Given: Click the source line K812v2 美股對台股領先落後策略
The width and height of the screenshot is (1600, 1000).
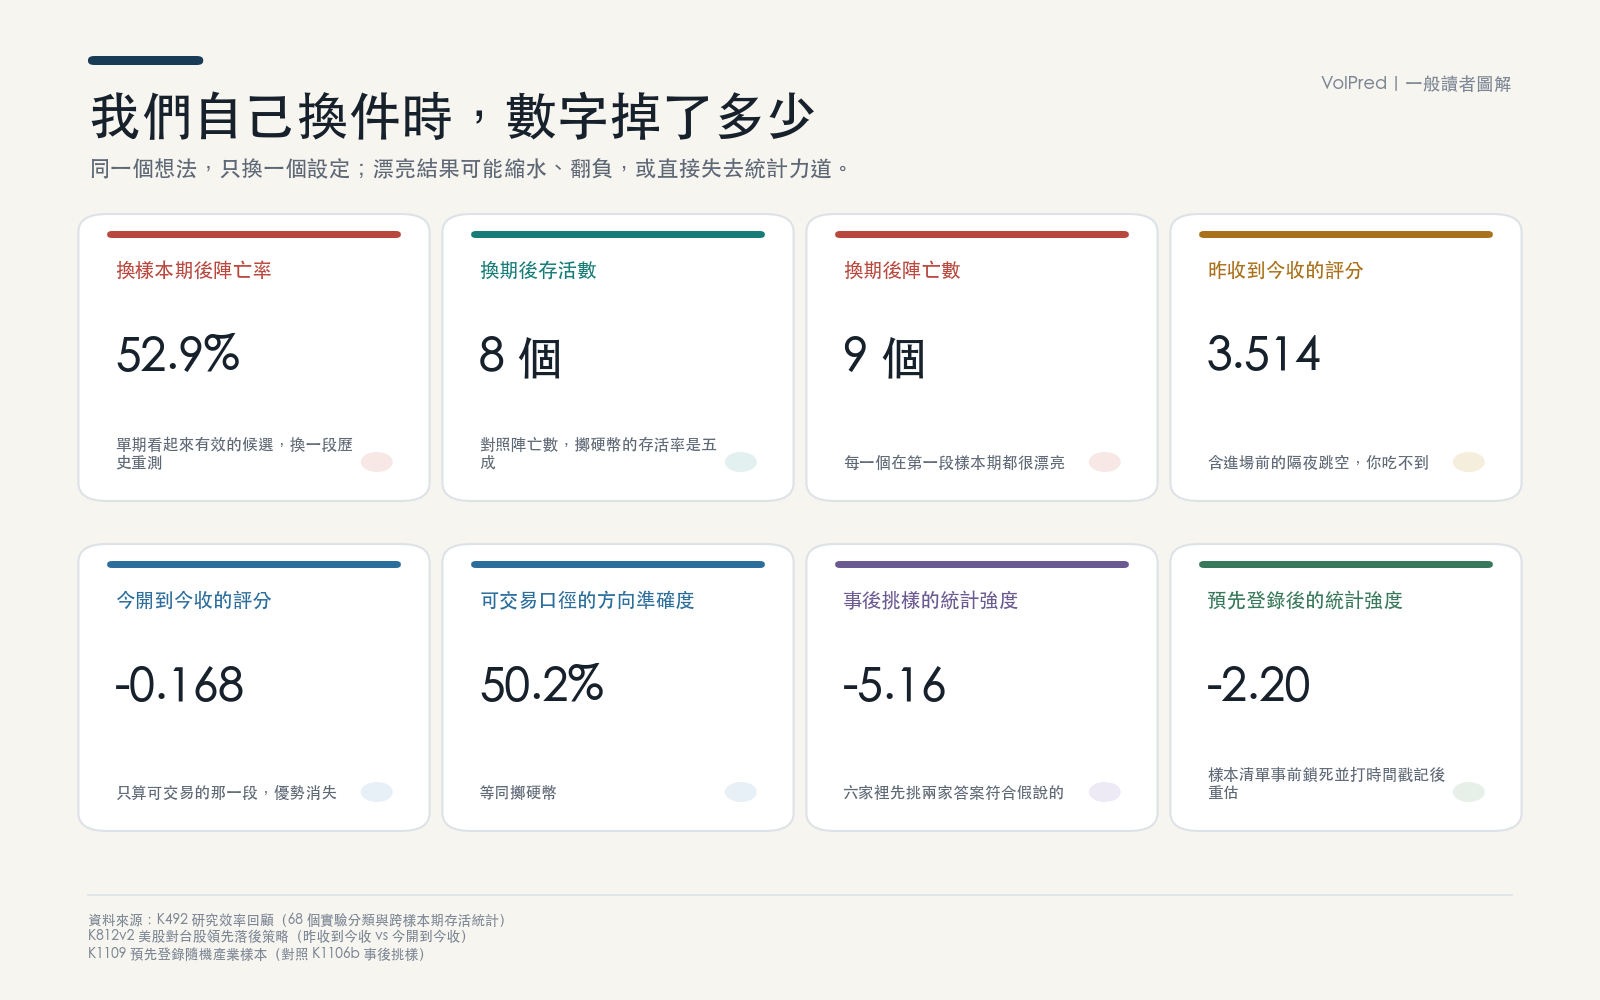Looking at the screenshot, I should (x=280, y=937).
